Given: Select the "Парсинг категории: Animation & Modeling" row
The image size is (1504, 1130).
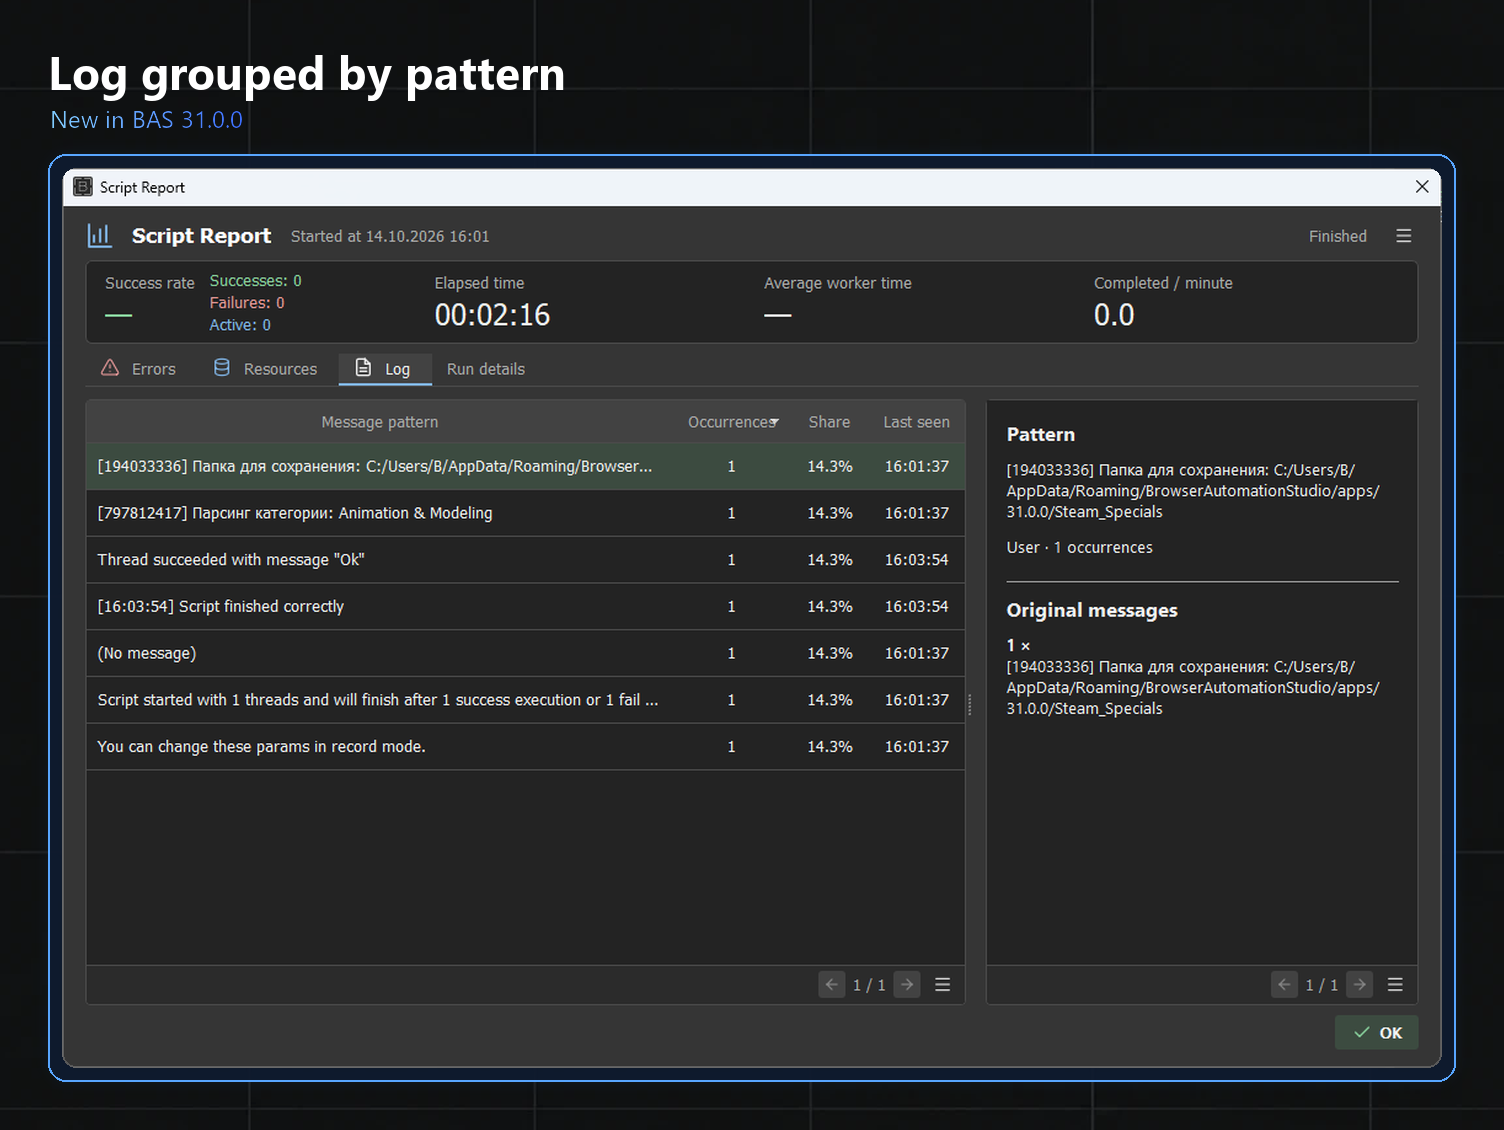Looking at the screenshot, I should (525, 513).
